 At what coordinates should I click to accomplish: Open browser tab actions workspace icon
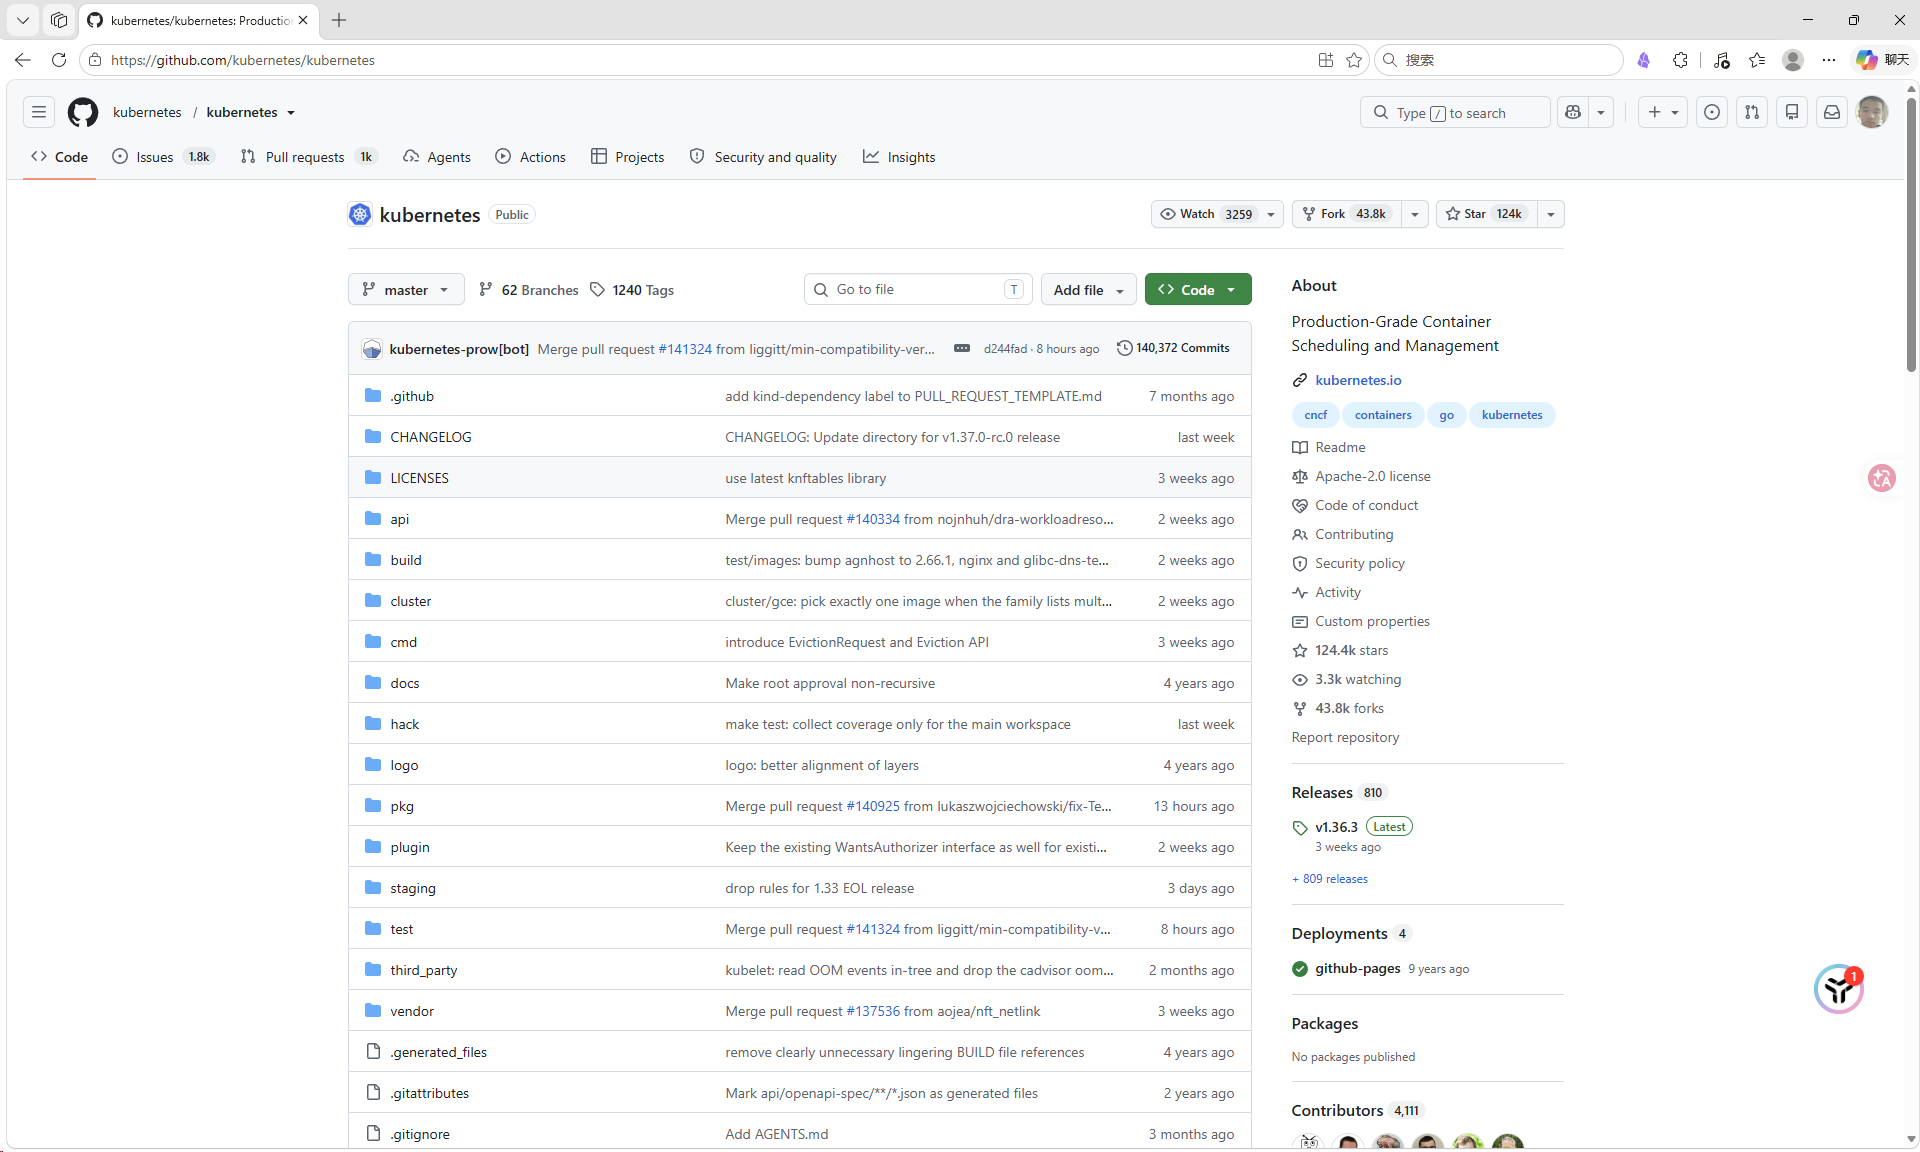click(x=59, y=20)
